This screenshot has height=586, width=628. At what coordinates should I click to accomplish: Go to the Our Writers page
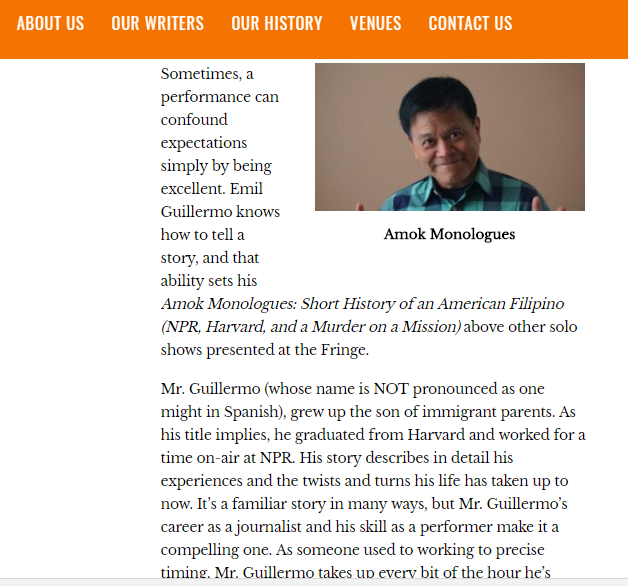tap(157, 23)
